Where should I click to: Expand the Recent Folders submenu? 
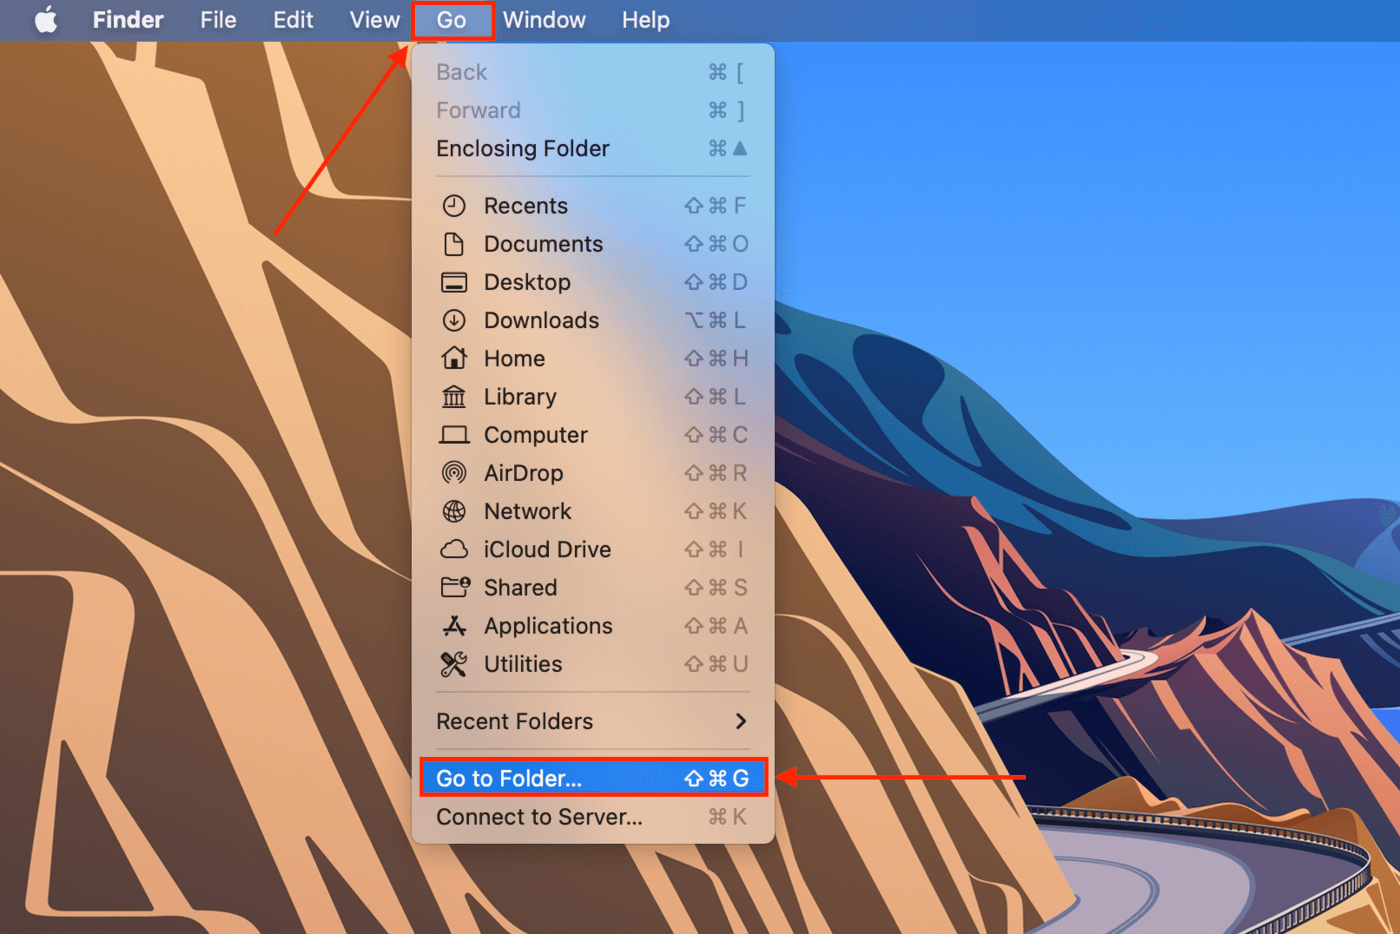(593, 721)
